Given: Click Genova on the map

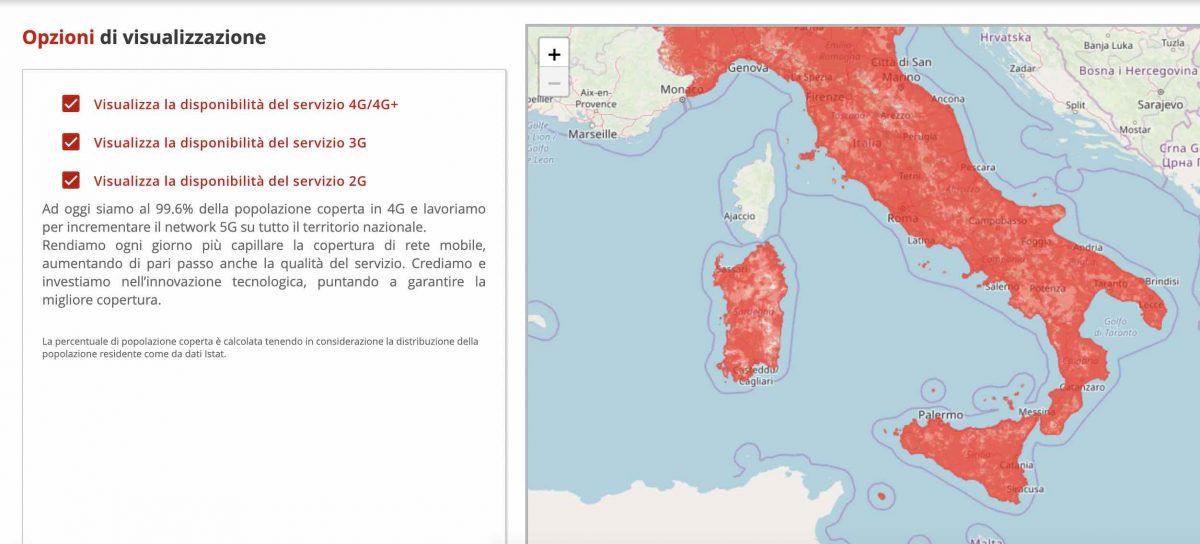Looking at the screenshot, I should [748, 68].
